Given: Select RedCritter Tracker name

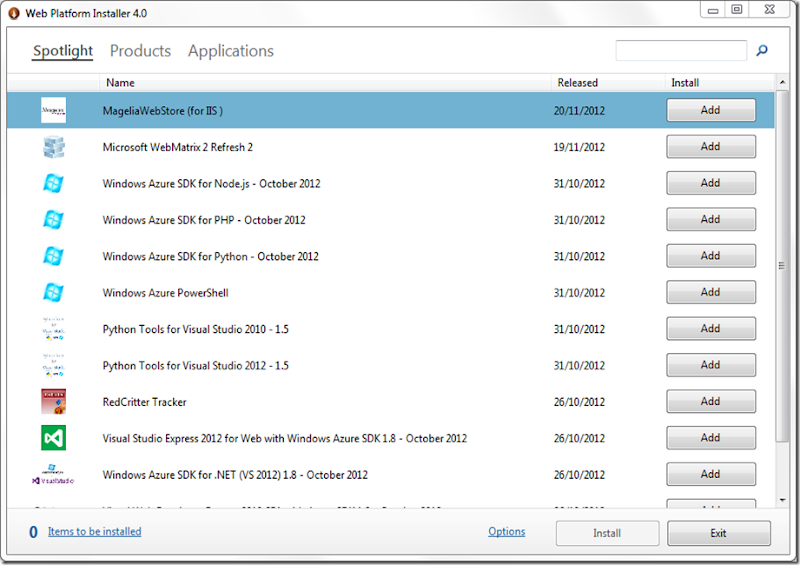Looking at the screenshot, I should (144, 402).
